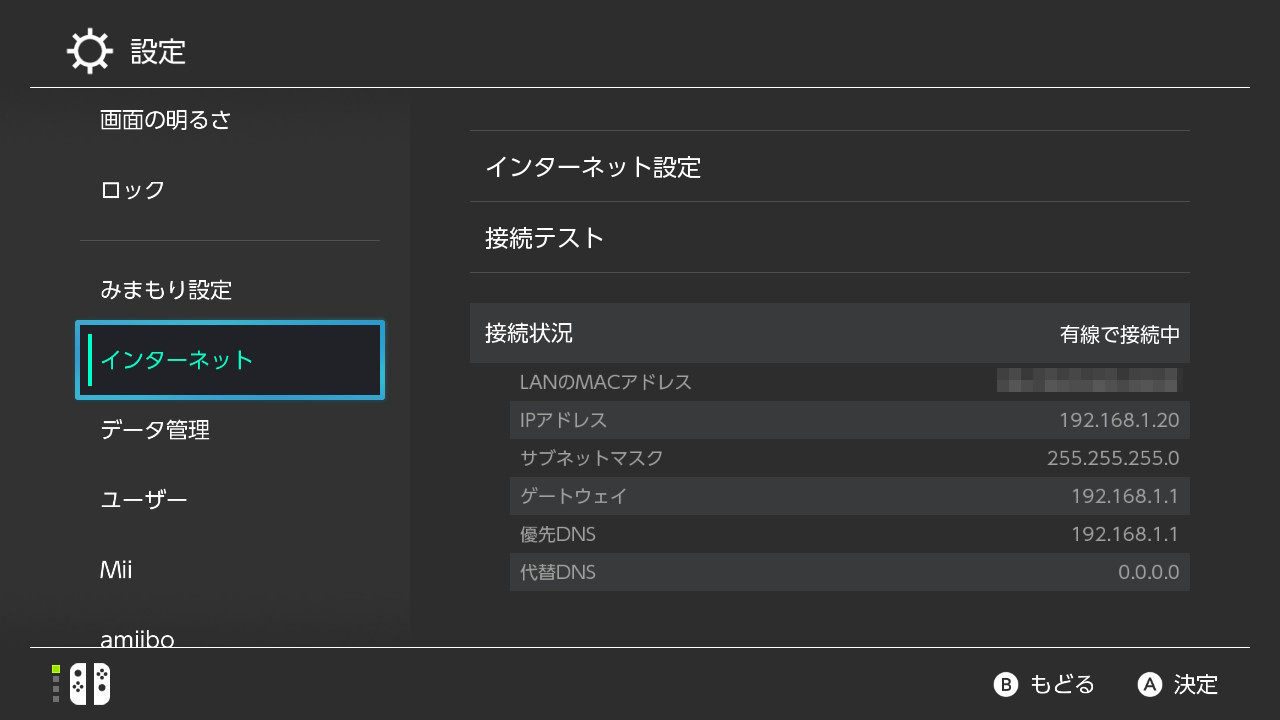Click the B button icon
The width and height of the screenshot is (1280, 720).
coord(1005,684)
